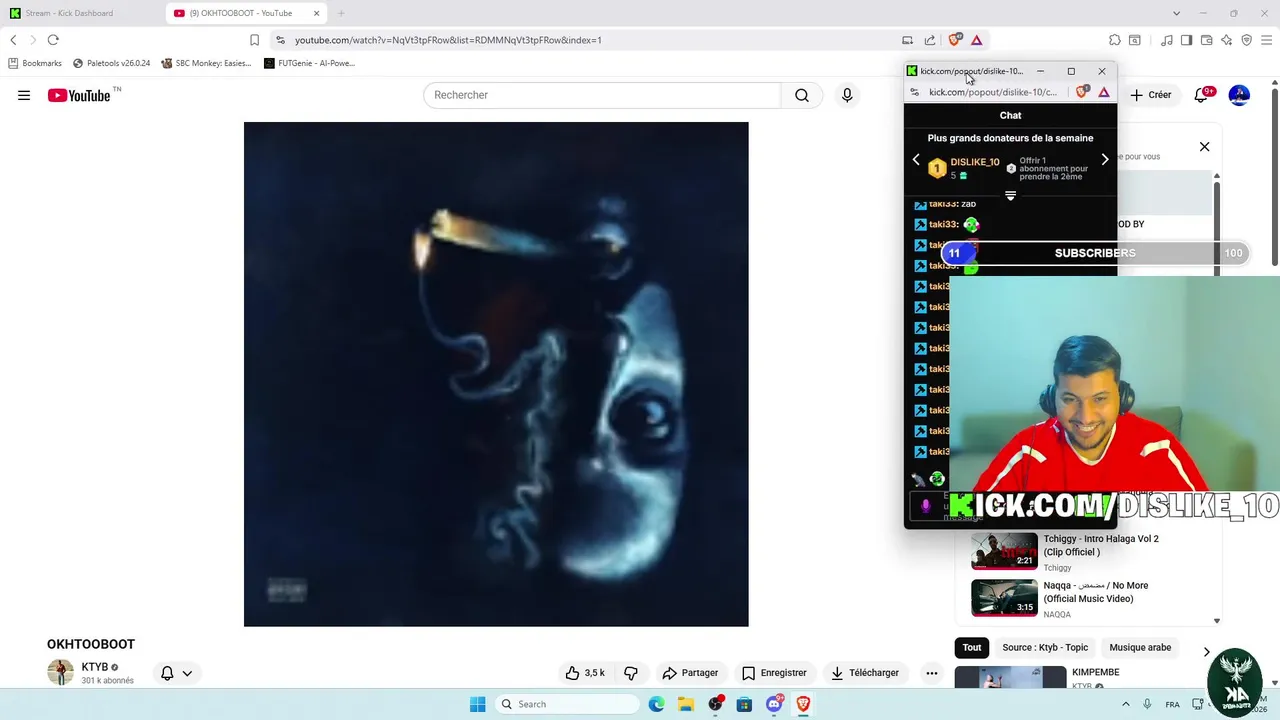Viewport: 1280px width, 720px height.
Task: Click the share page icon in address bar
Action: [930, 40]
